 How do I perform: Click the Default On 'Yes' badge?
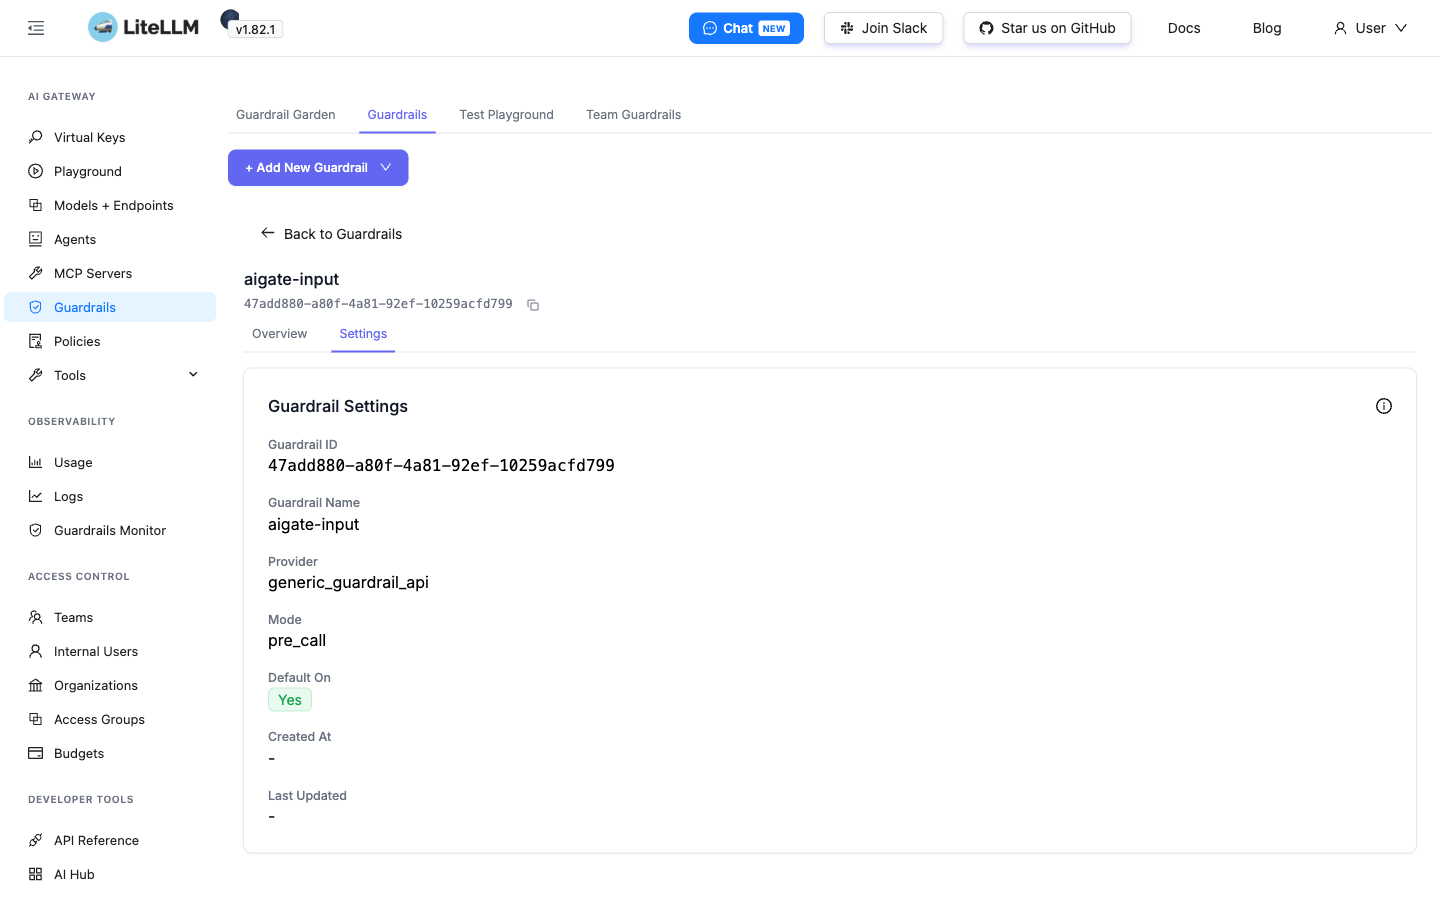[x=290, y=700]
